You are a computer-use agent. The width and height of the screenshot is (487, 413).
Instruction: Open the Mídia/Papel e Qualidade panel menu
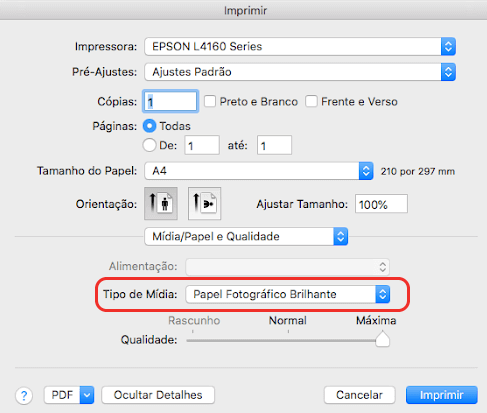246,237
